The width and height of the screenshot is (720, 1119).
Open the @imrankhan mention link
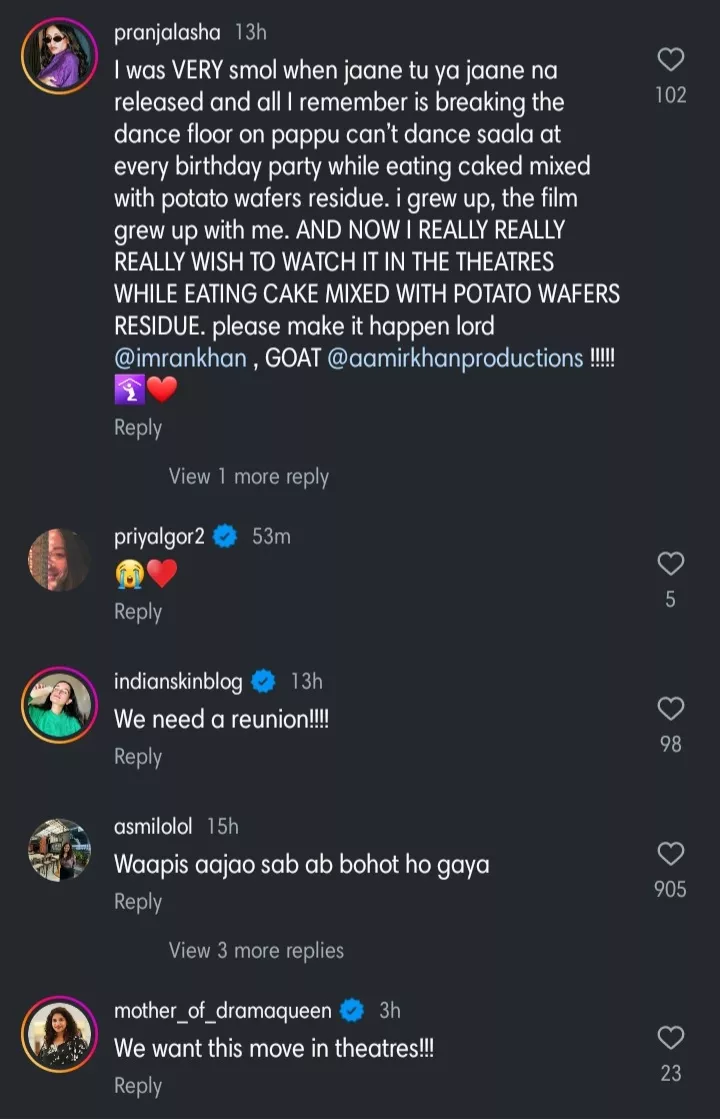[x=180, y=358]
